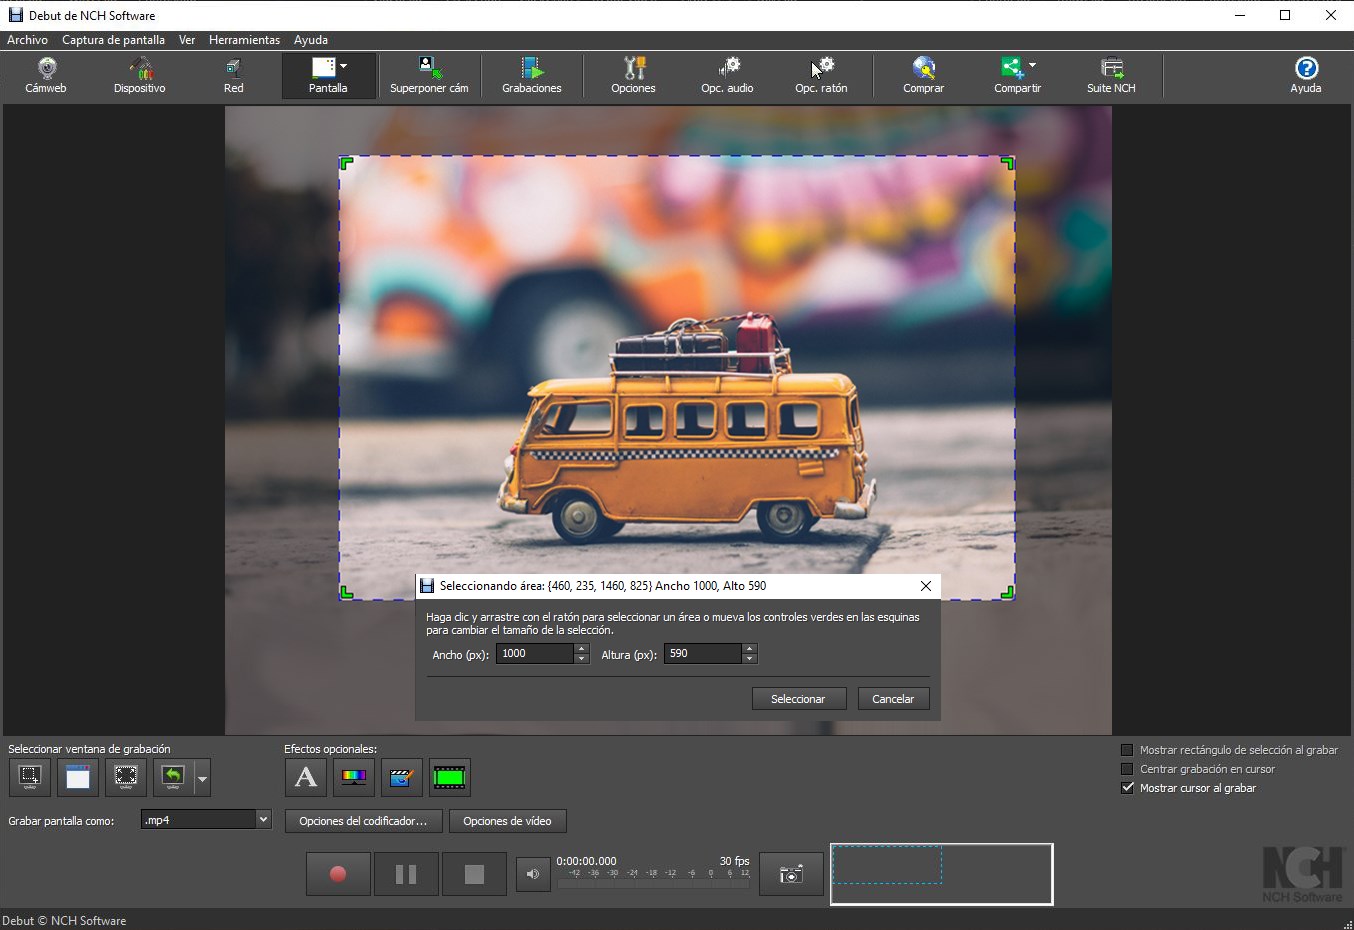1354x930 pixels.
Task: Open Opciones del codificador
Action: tap(363, 821)
